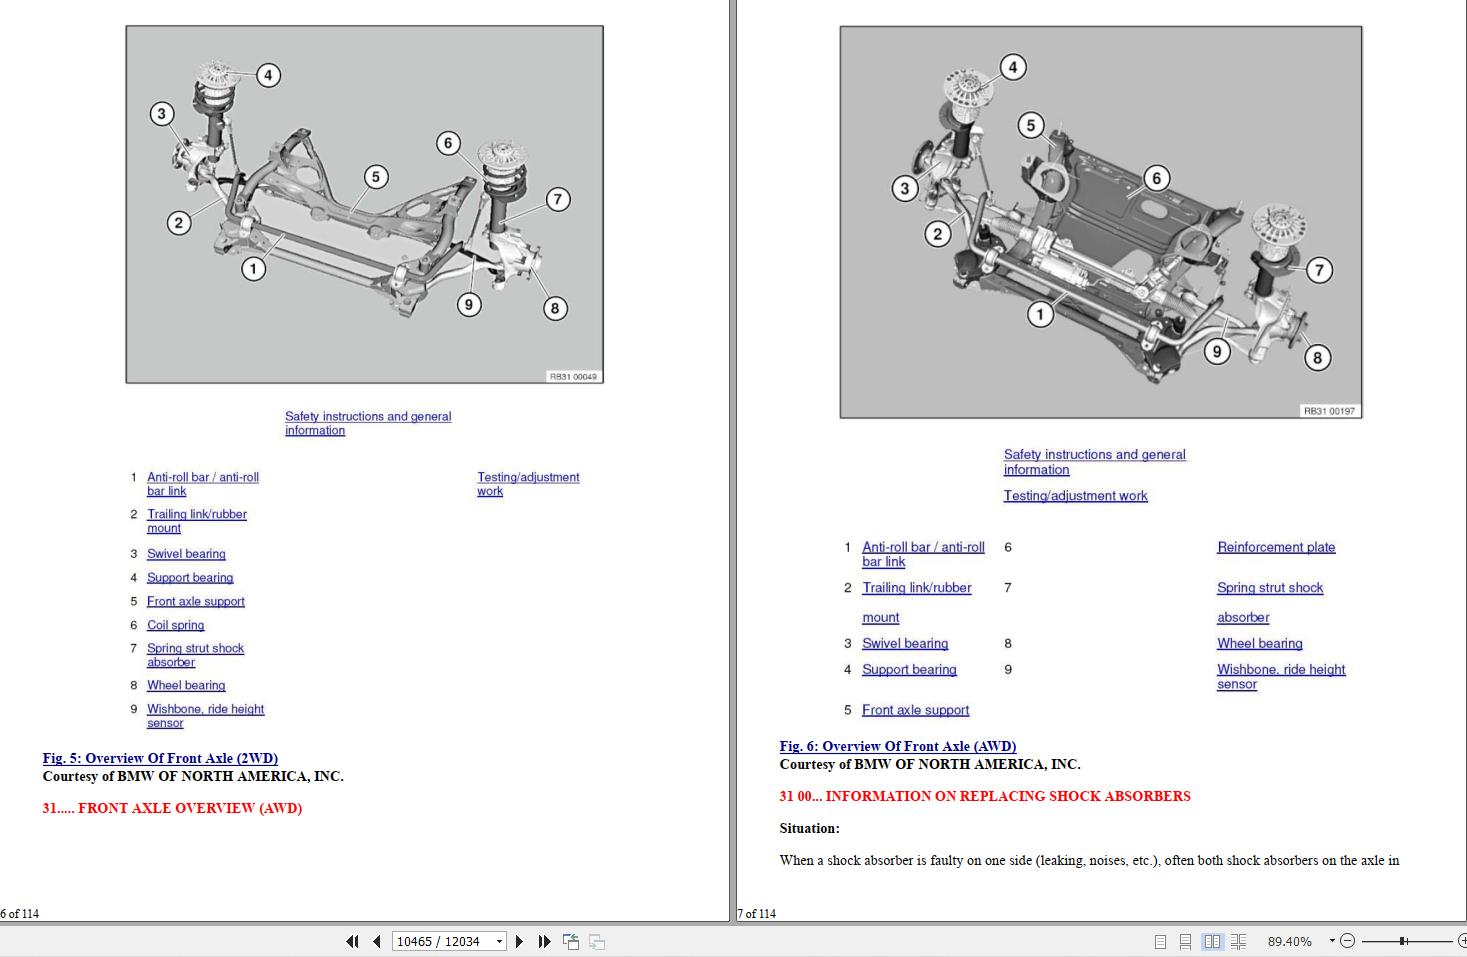
Task: Jump to the last page
Action: (x=543, y=941)
